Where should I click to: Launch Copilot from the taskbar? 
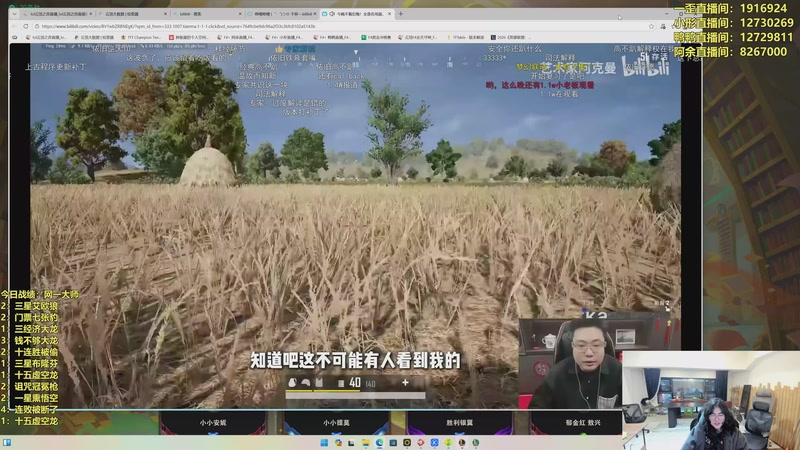338,442
